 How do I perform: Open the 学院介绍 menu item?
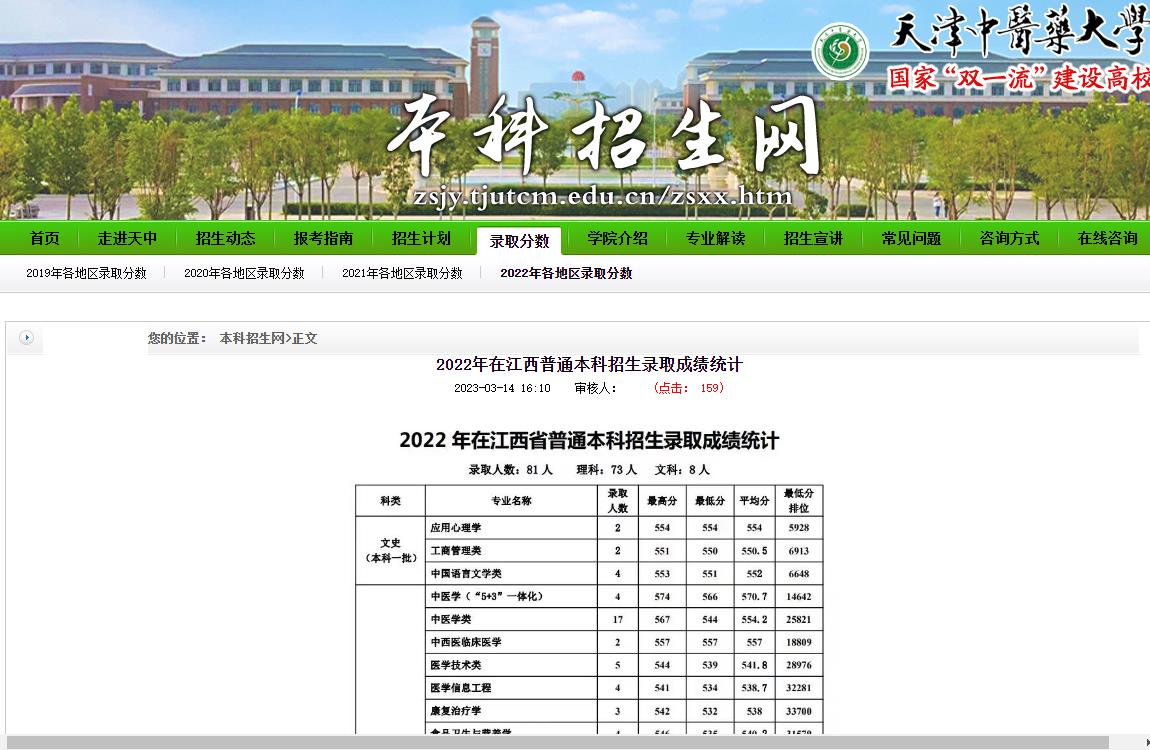point(618,238)
